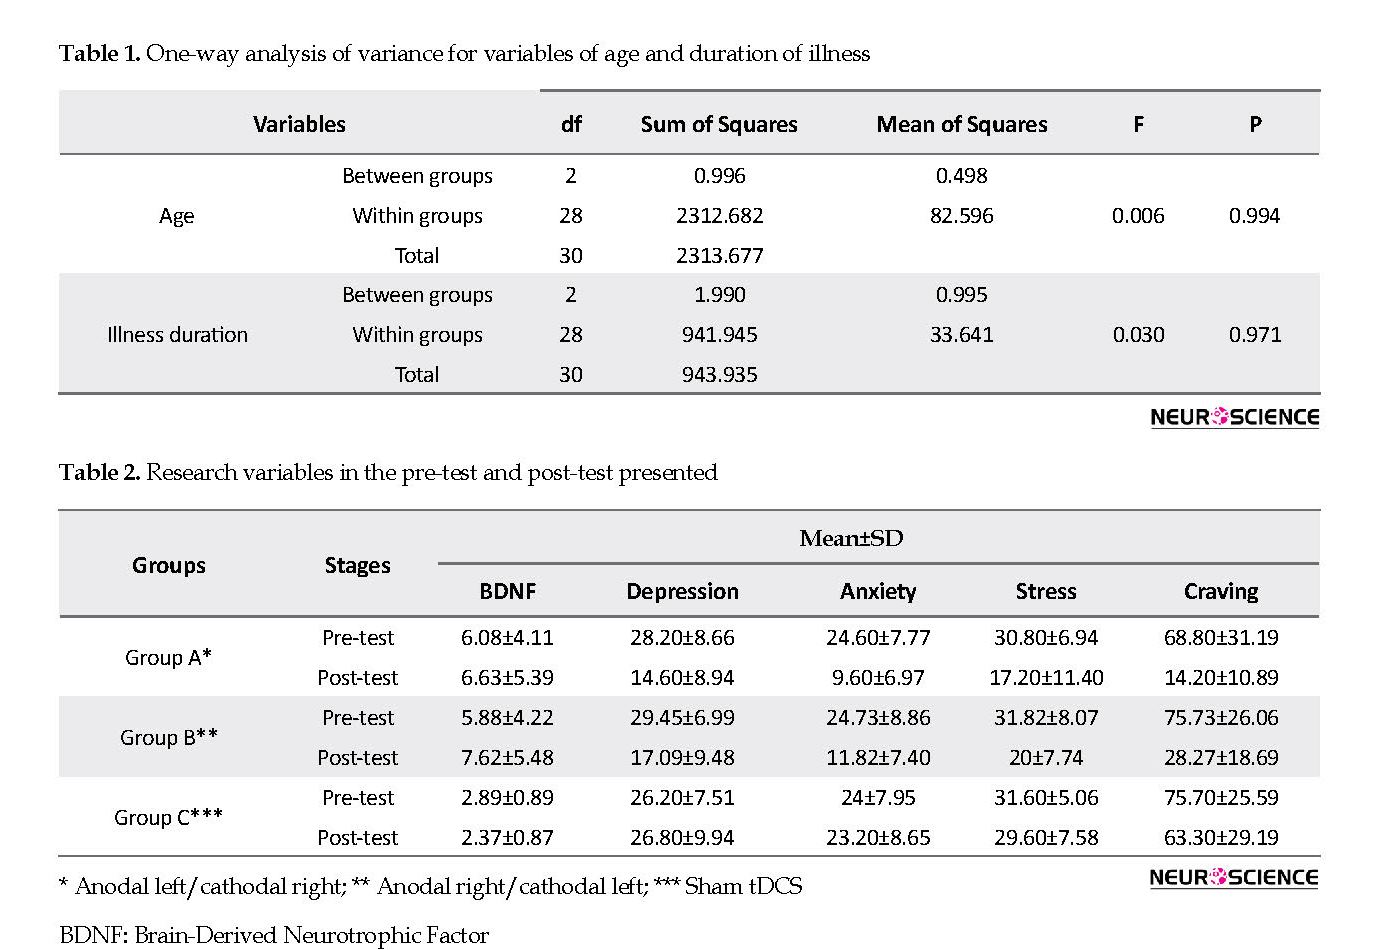Click the Illness duration row label
This screenshot has height=950, width=1375.
point(177,335)
